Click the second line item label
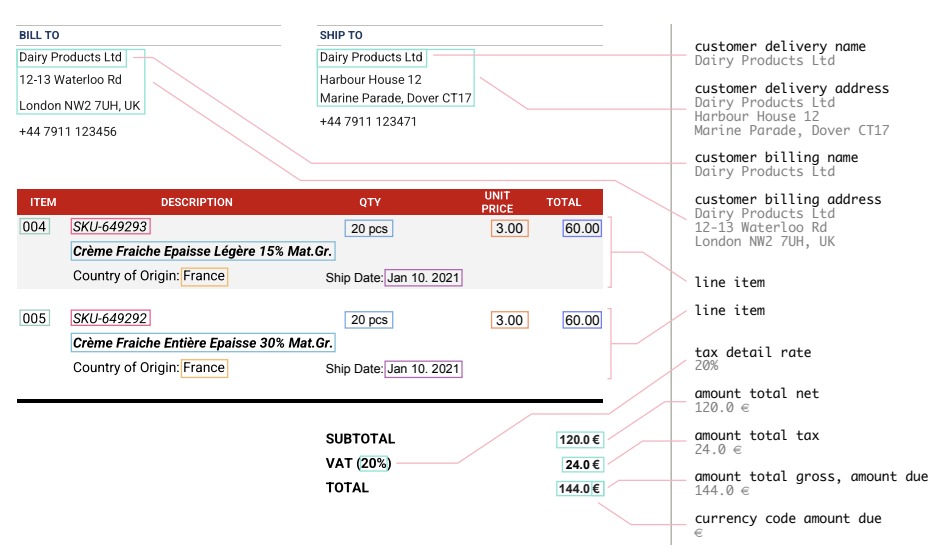Viewport: 940px width, 556px height. (x=730, y=310)
